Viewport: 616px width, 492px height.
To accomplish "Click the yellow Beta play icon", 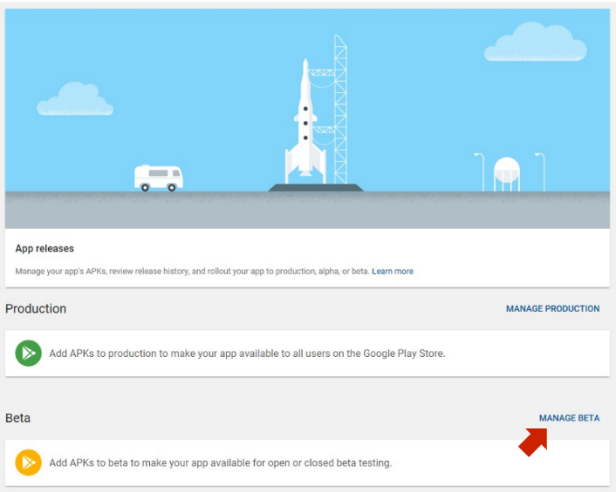I will click(28, 463).
